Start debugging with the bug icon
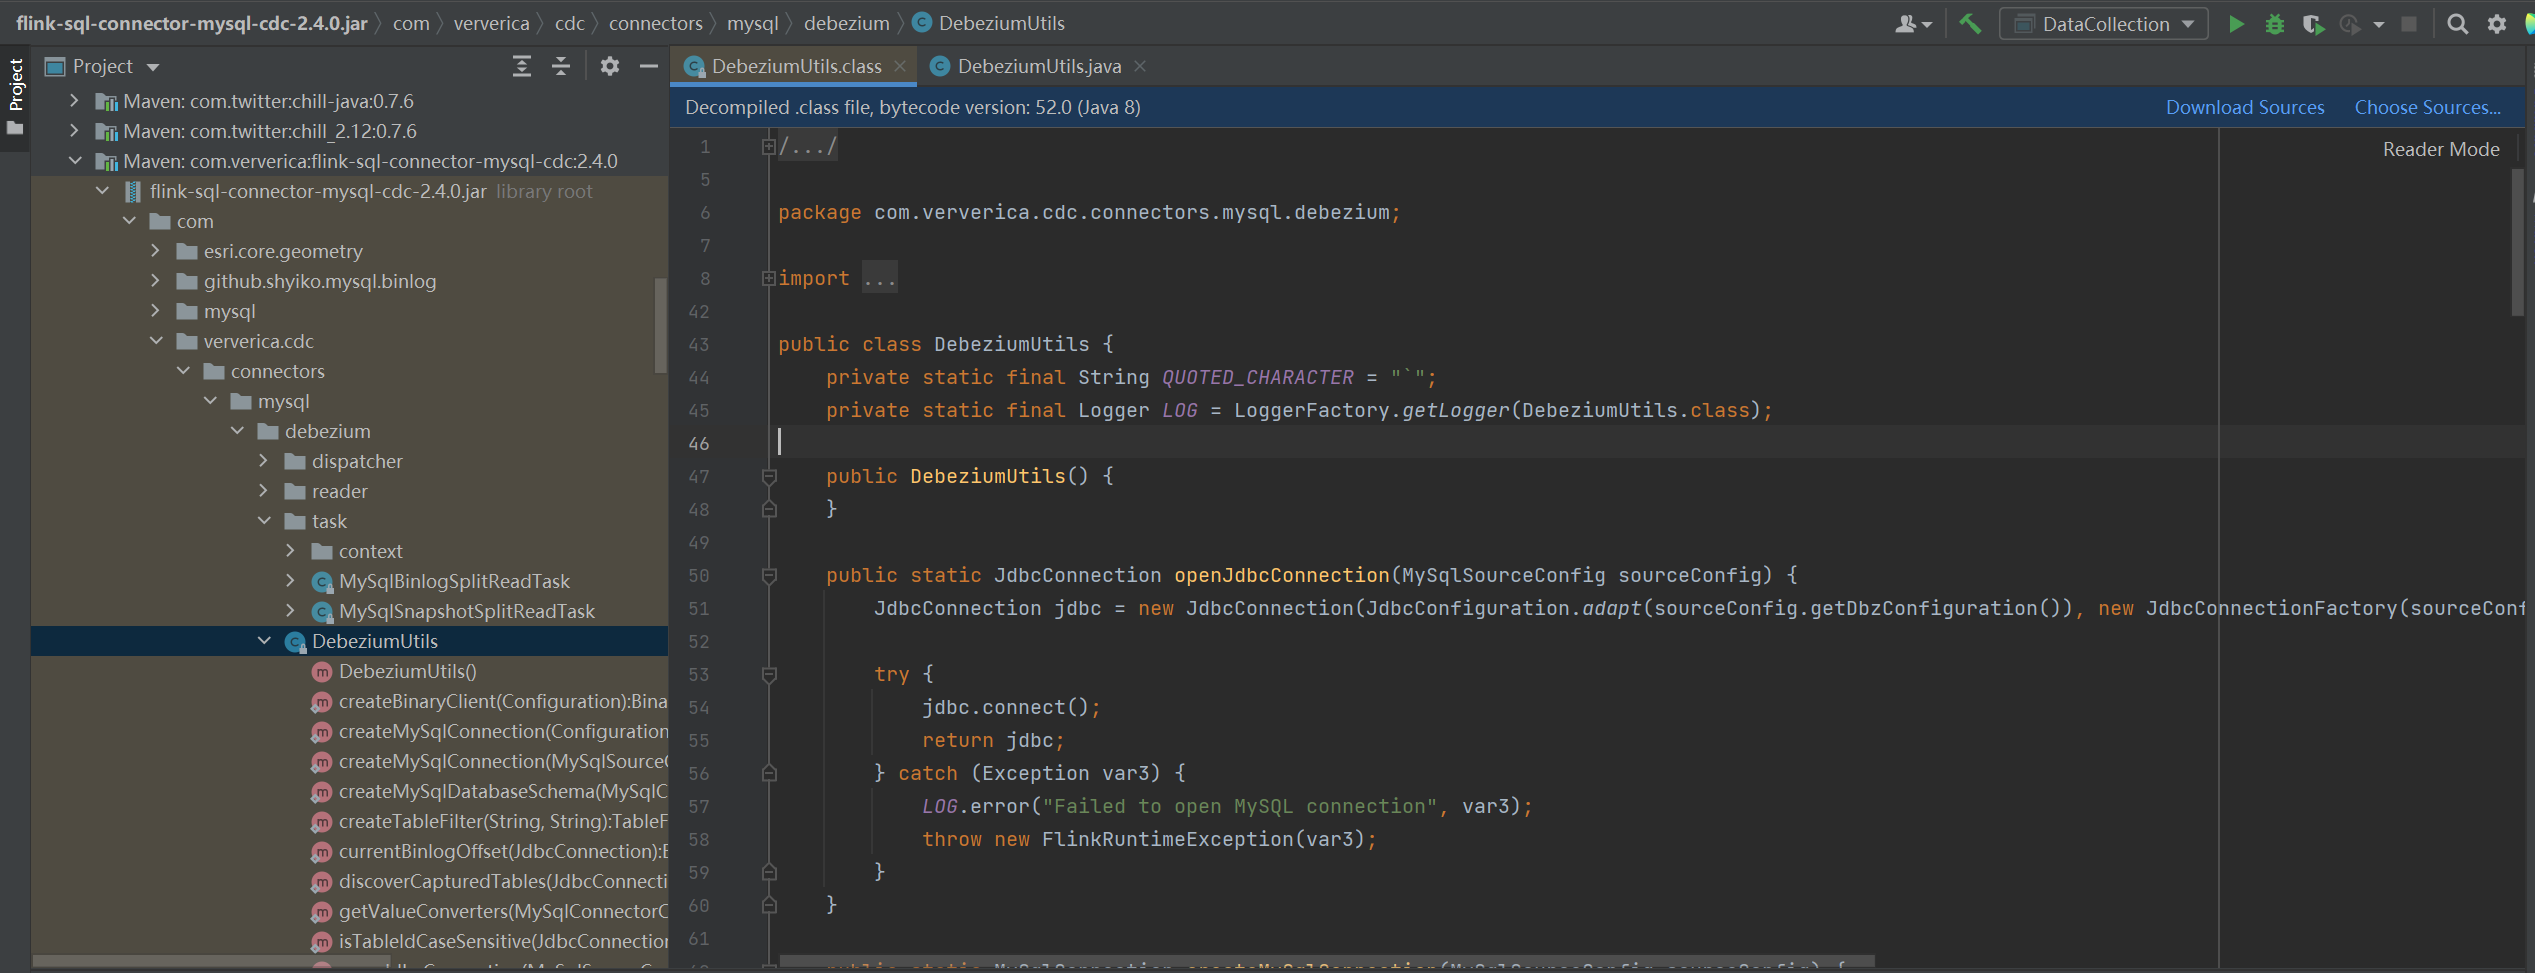The height and width of the screenshot is (973, 2535). click(2275, 24)
